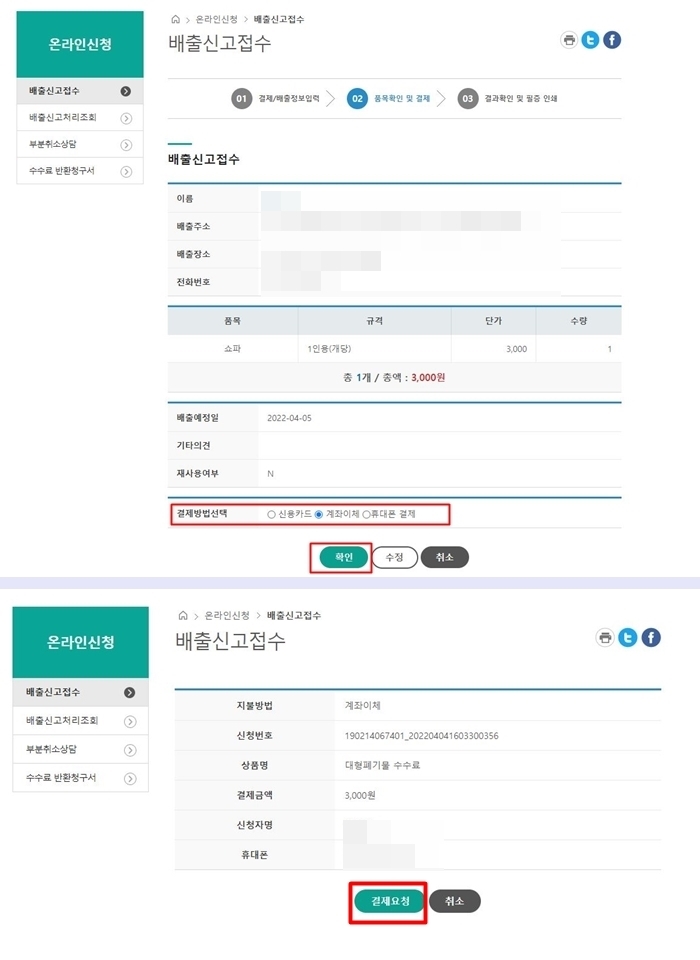Open Twitter sharing in the lower section
The width and height of the screenshot is (700, 960).
(x=627, y=637)
